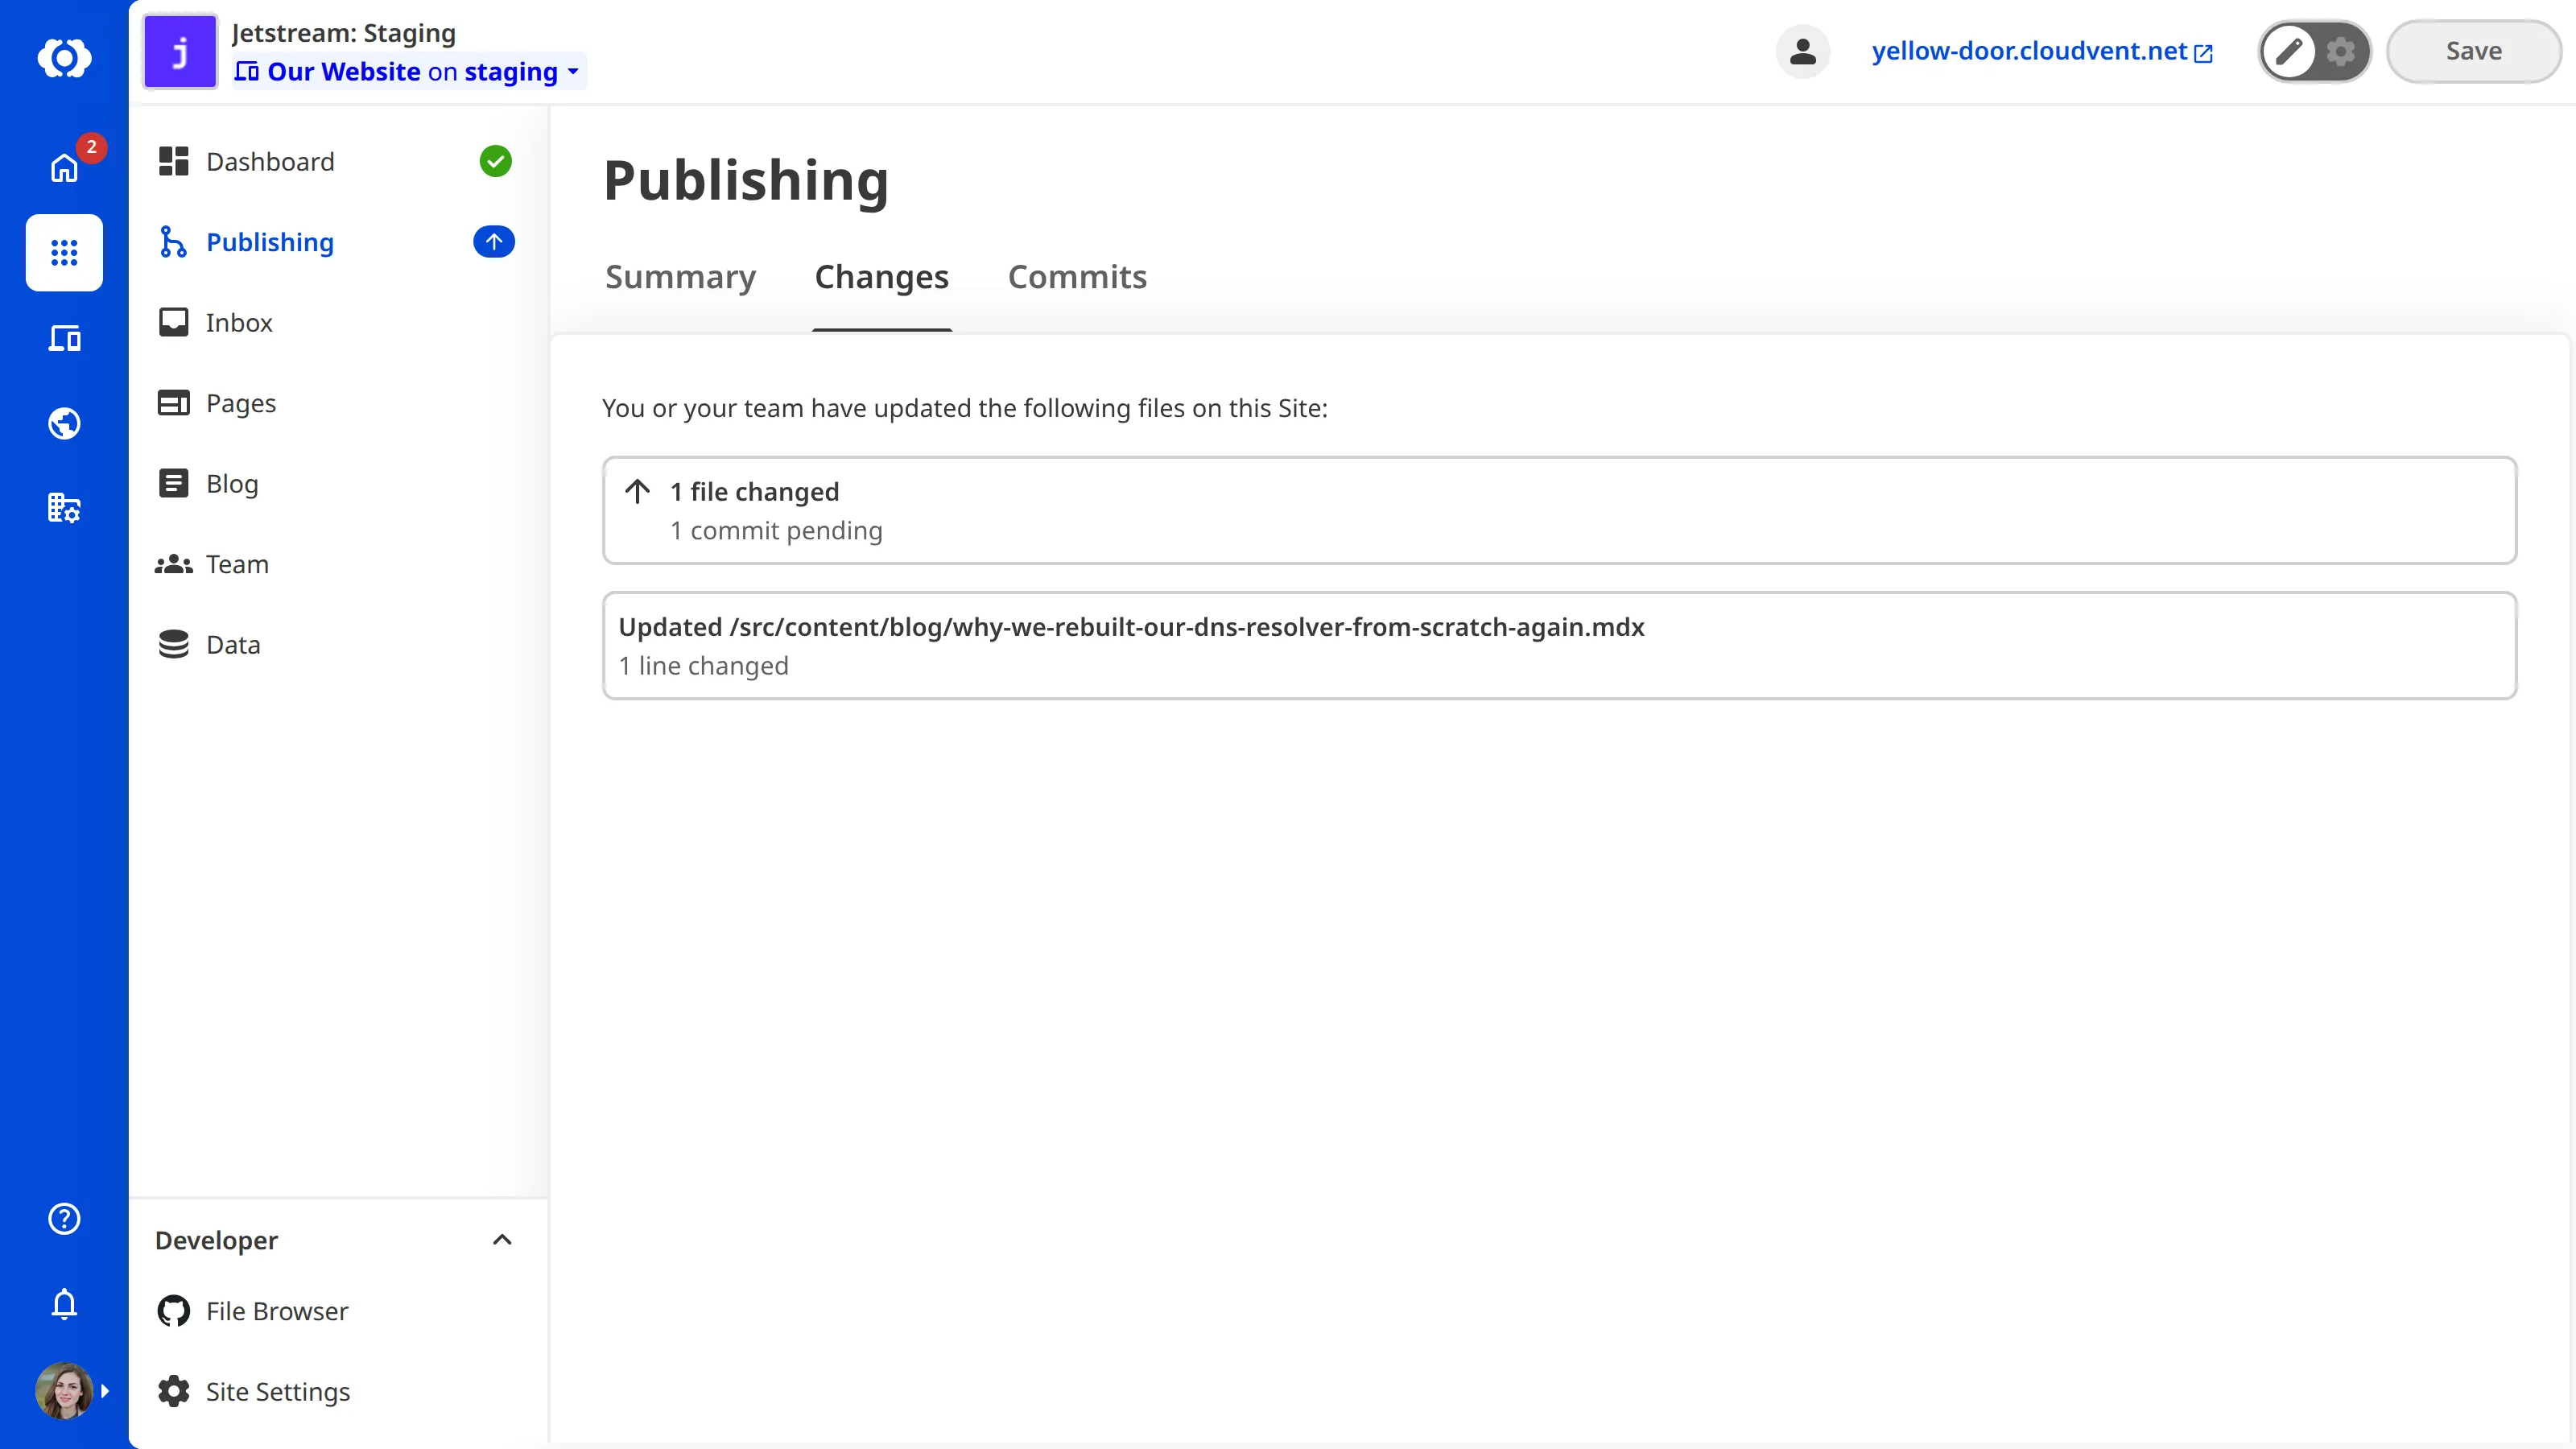Select the Changes tab
The height and width of the screenshot is (1449, 2576).
[x=881, y=277]
